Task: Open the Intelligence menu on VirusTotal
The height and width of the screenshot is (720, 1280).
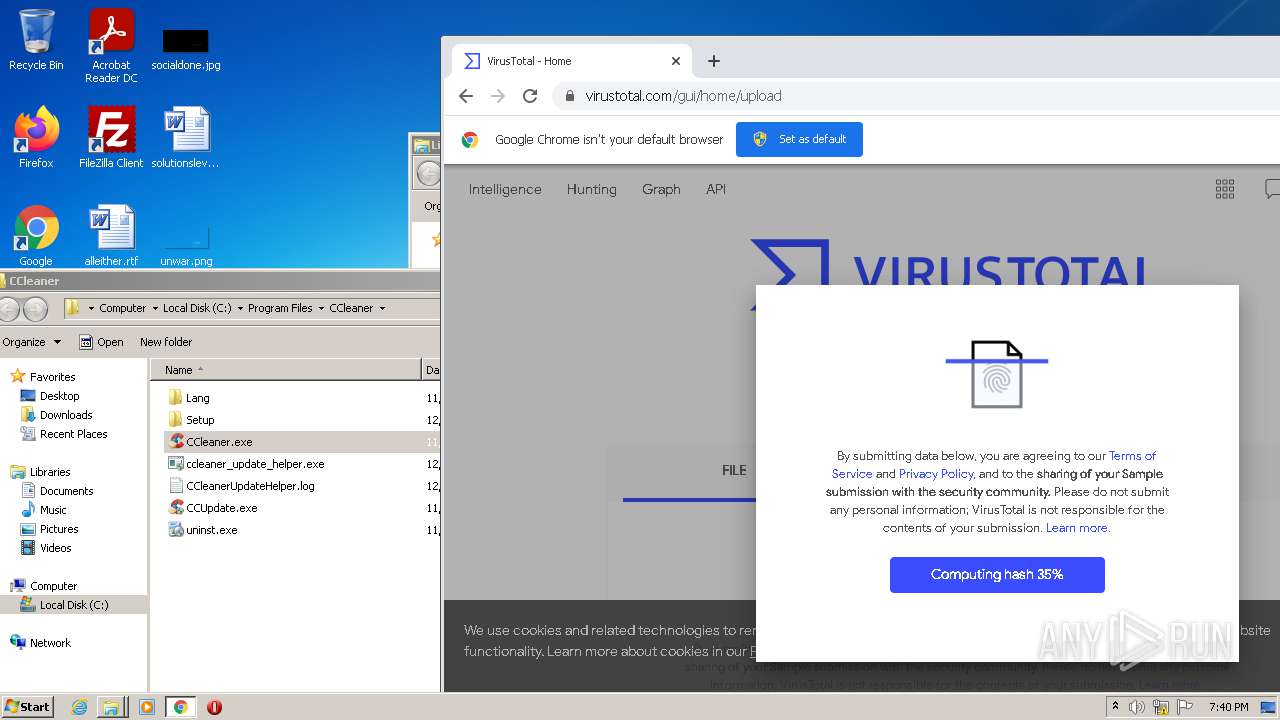Action: pyautogui.click(x=505, y=189)
